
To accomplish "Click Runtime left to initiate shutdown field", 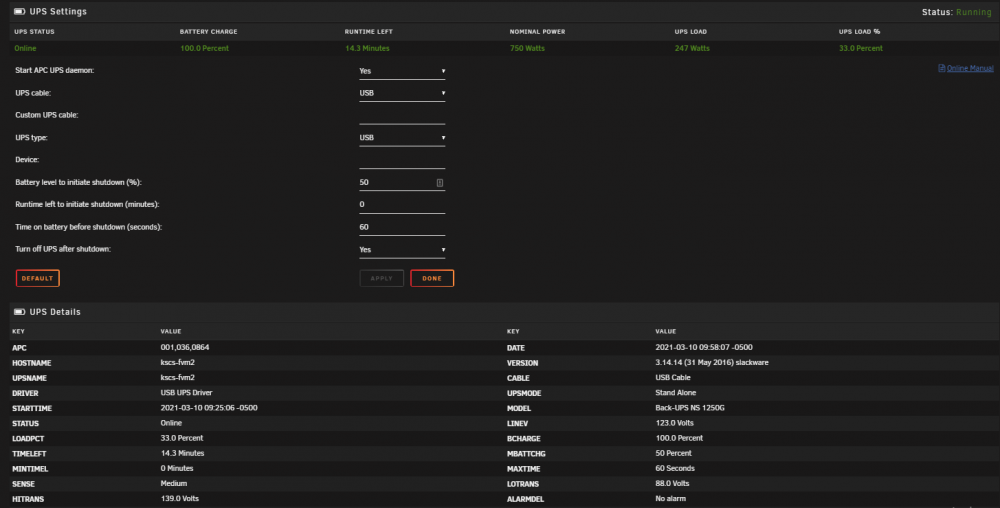I will (402, 205).
